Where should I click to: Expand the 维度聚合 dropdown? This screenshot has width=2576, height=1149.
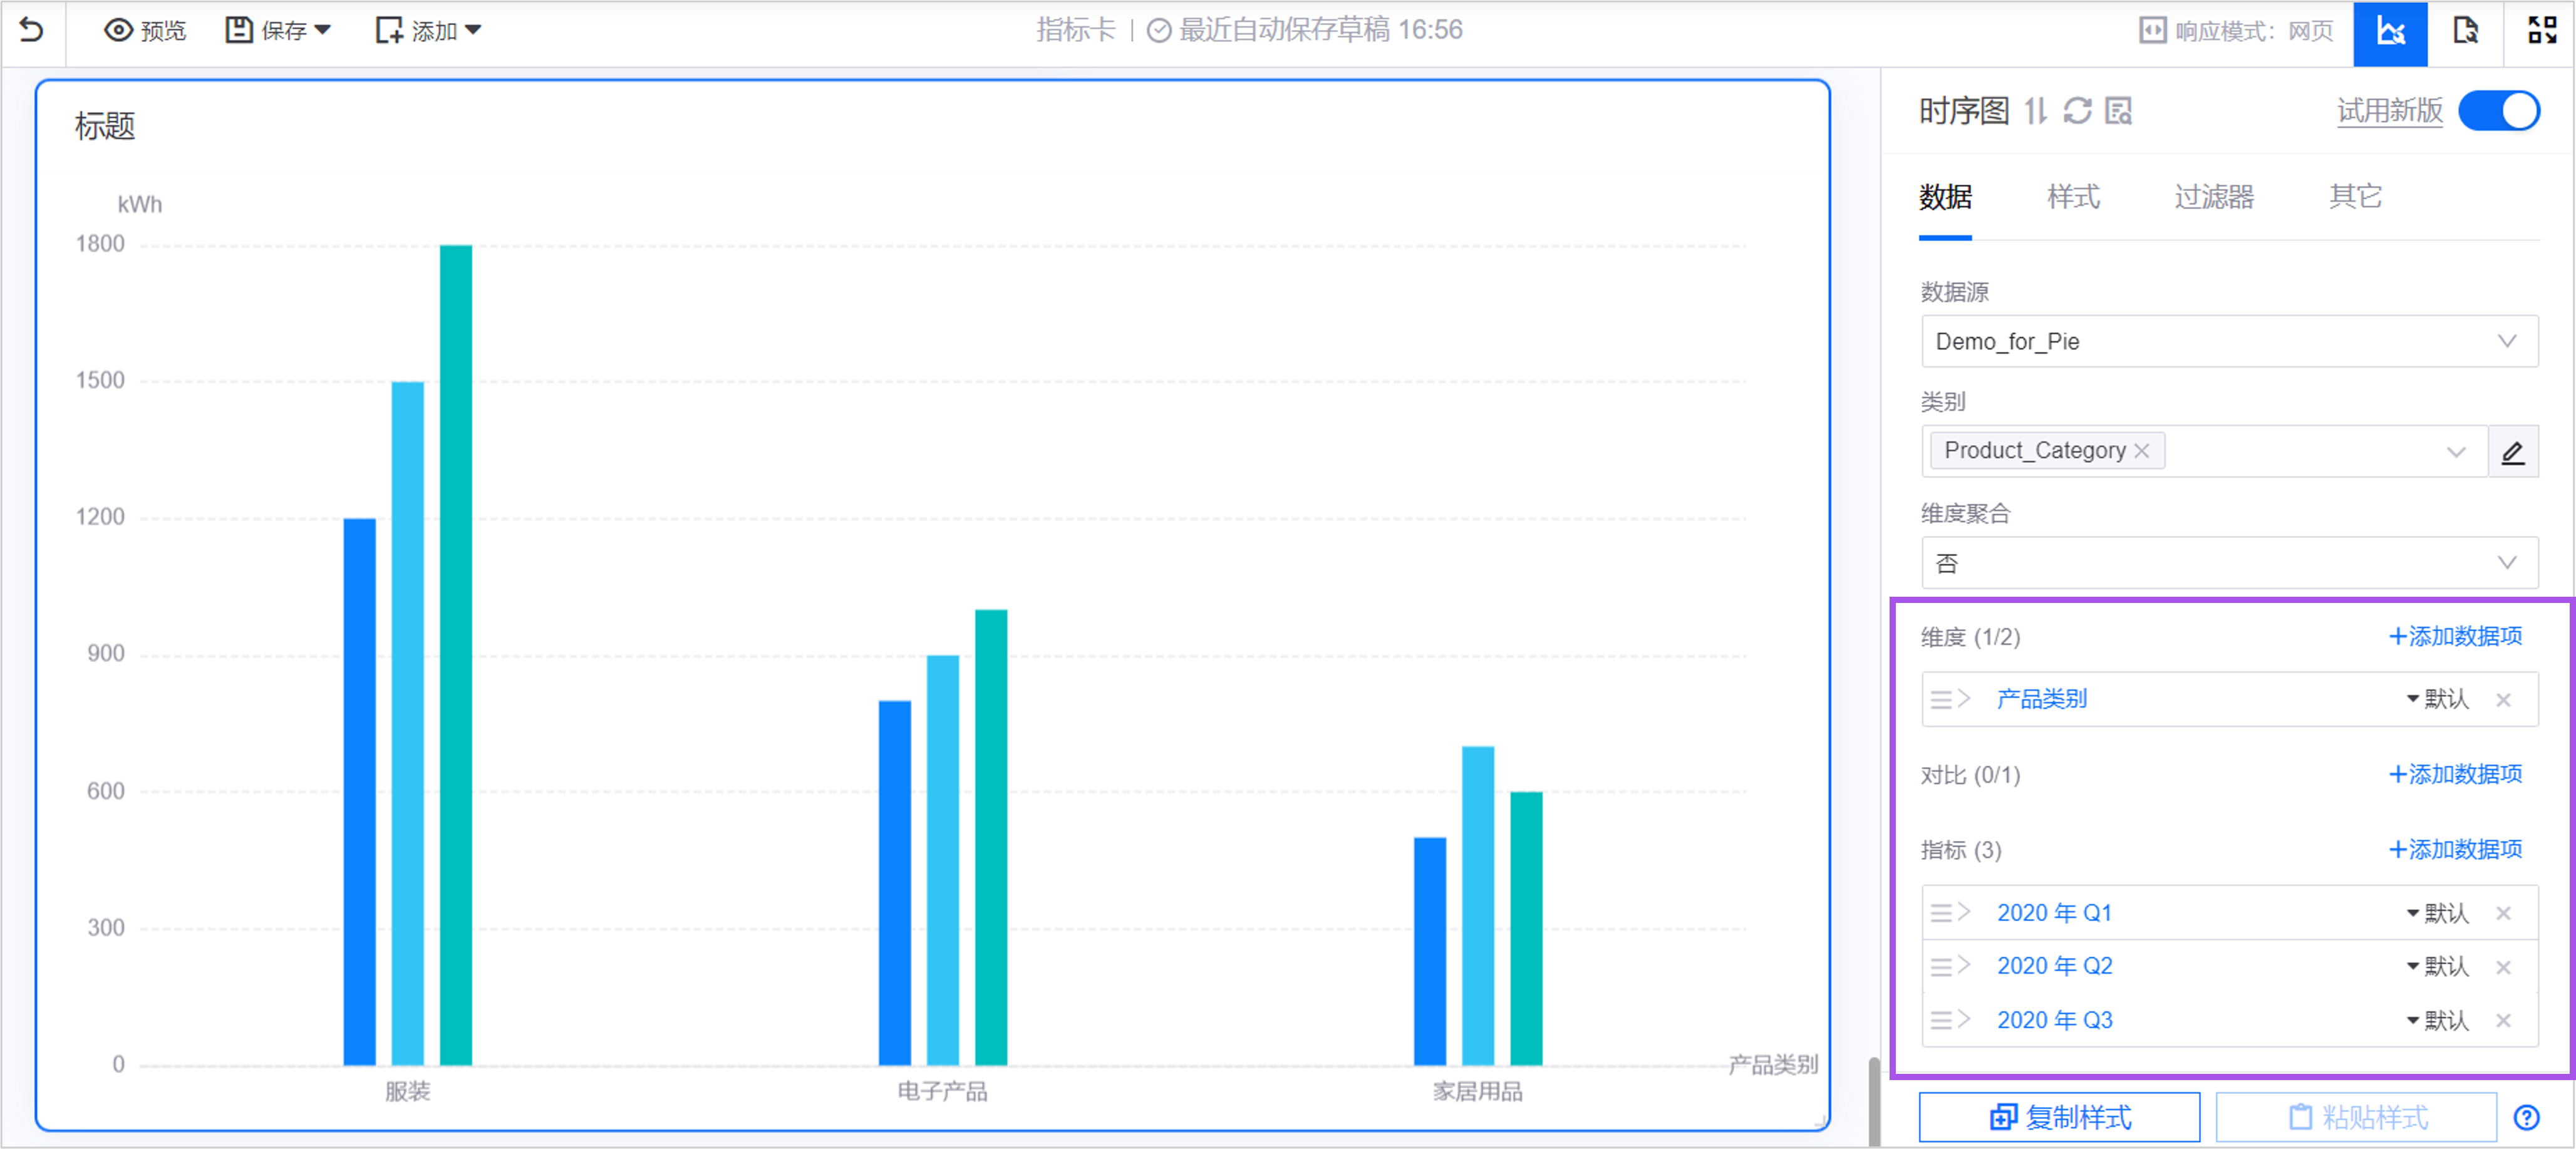(x=2228, y=563)
